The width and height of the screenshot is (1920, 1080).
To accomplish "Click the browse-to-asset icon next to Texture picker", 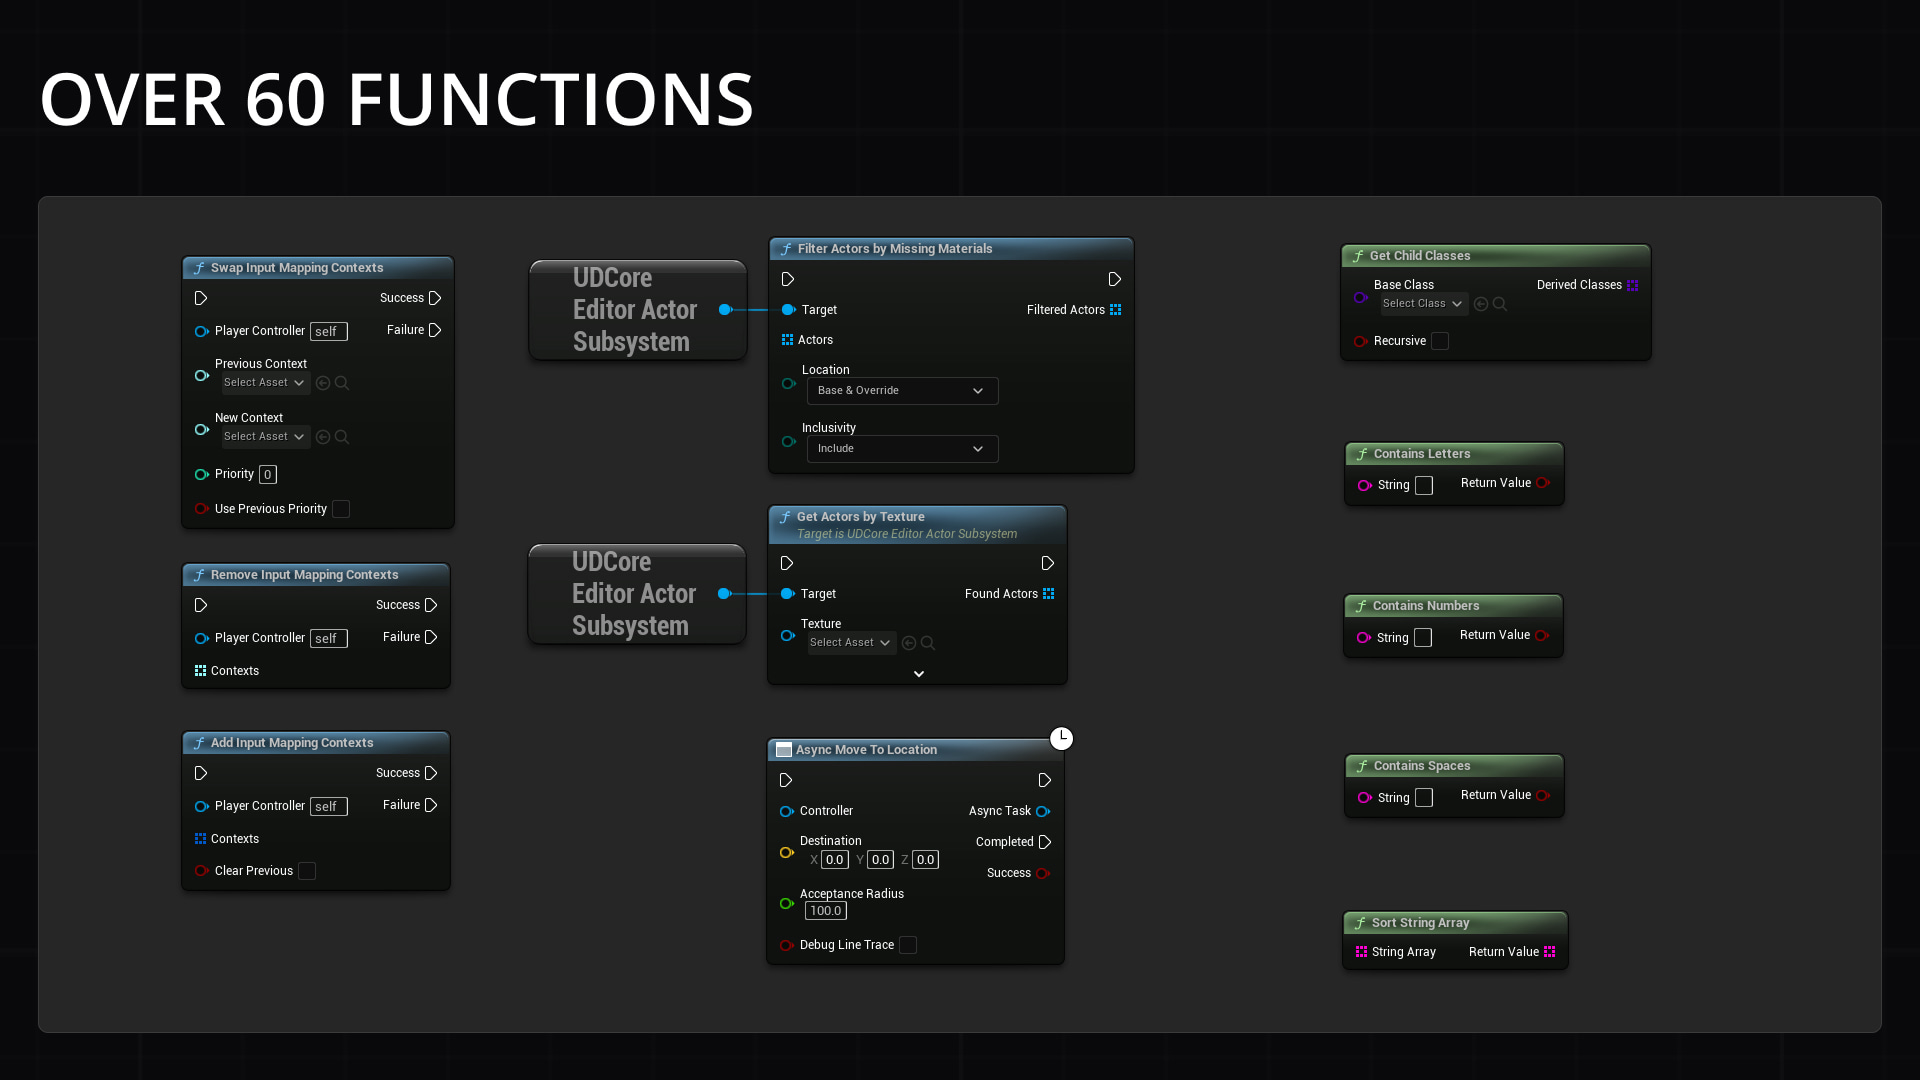I will 909,643.
